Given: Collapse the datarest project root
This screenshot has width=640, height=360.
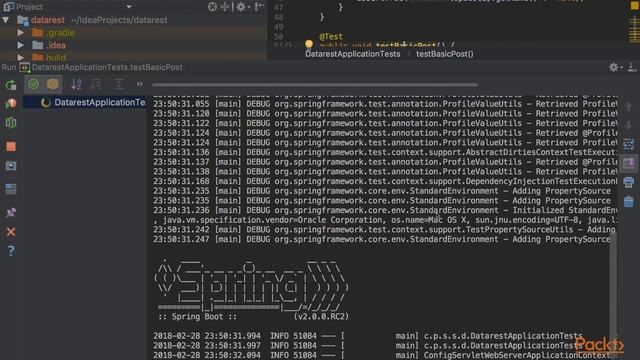Looking at the screenshot, I should click(x=6, y=20).
